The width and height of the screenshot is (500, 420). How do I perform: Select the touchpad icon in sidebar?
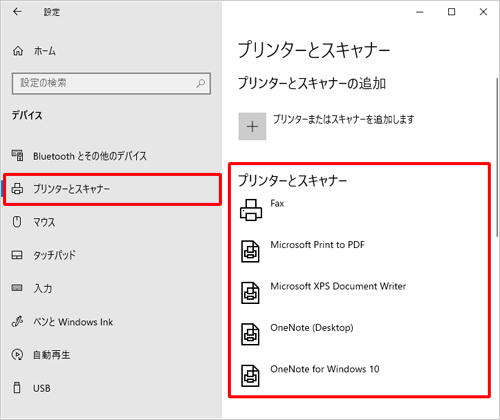click(17, 255)
